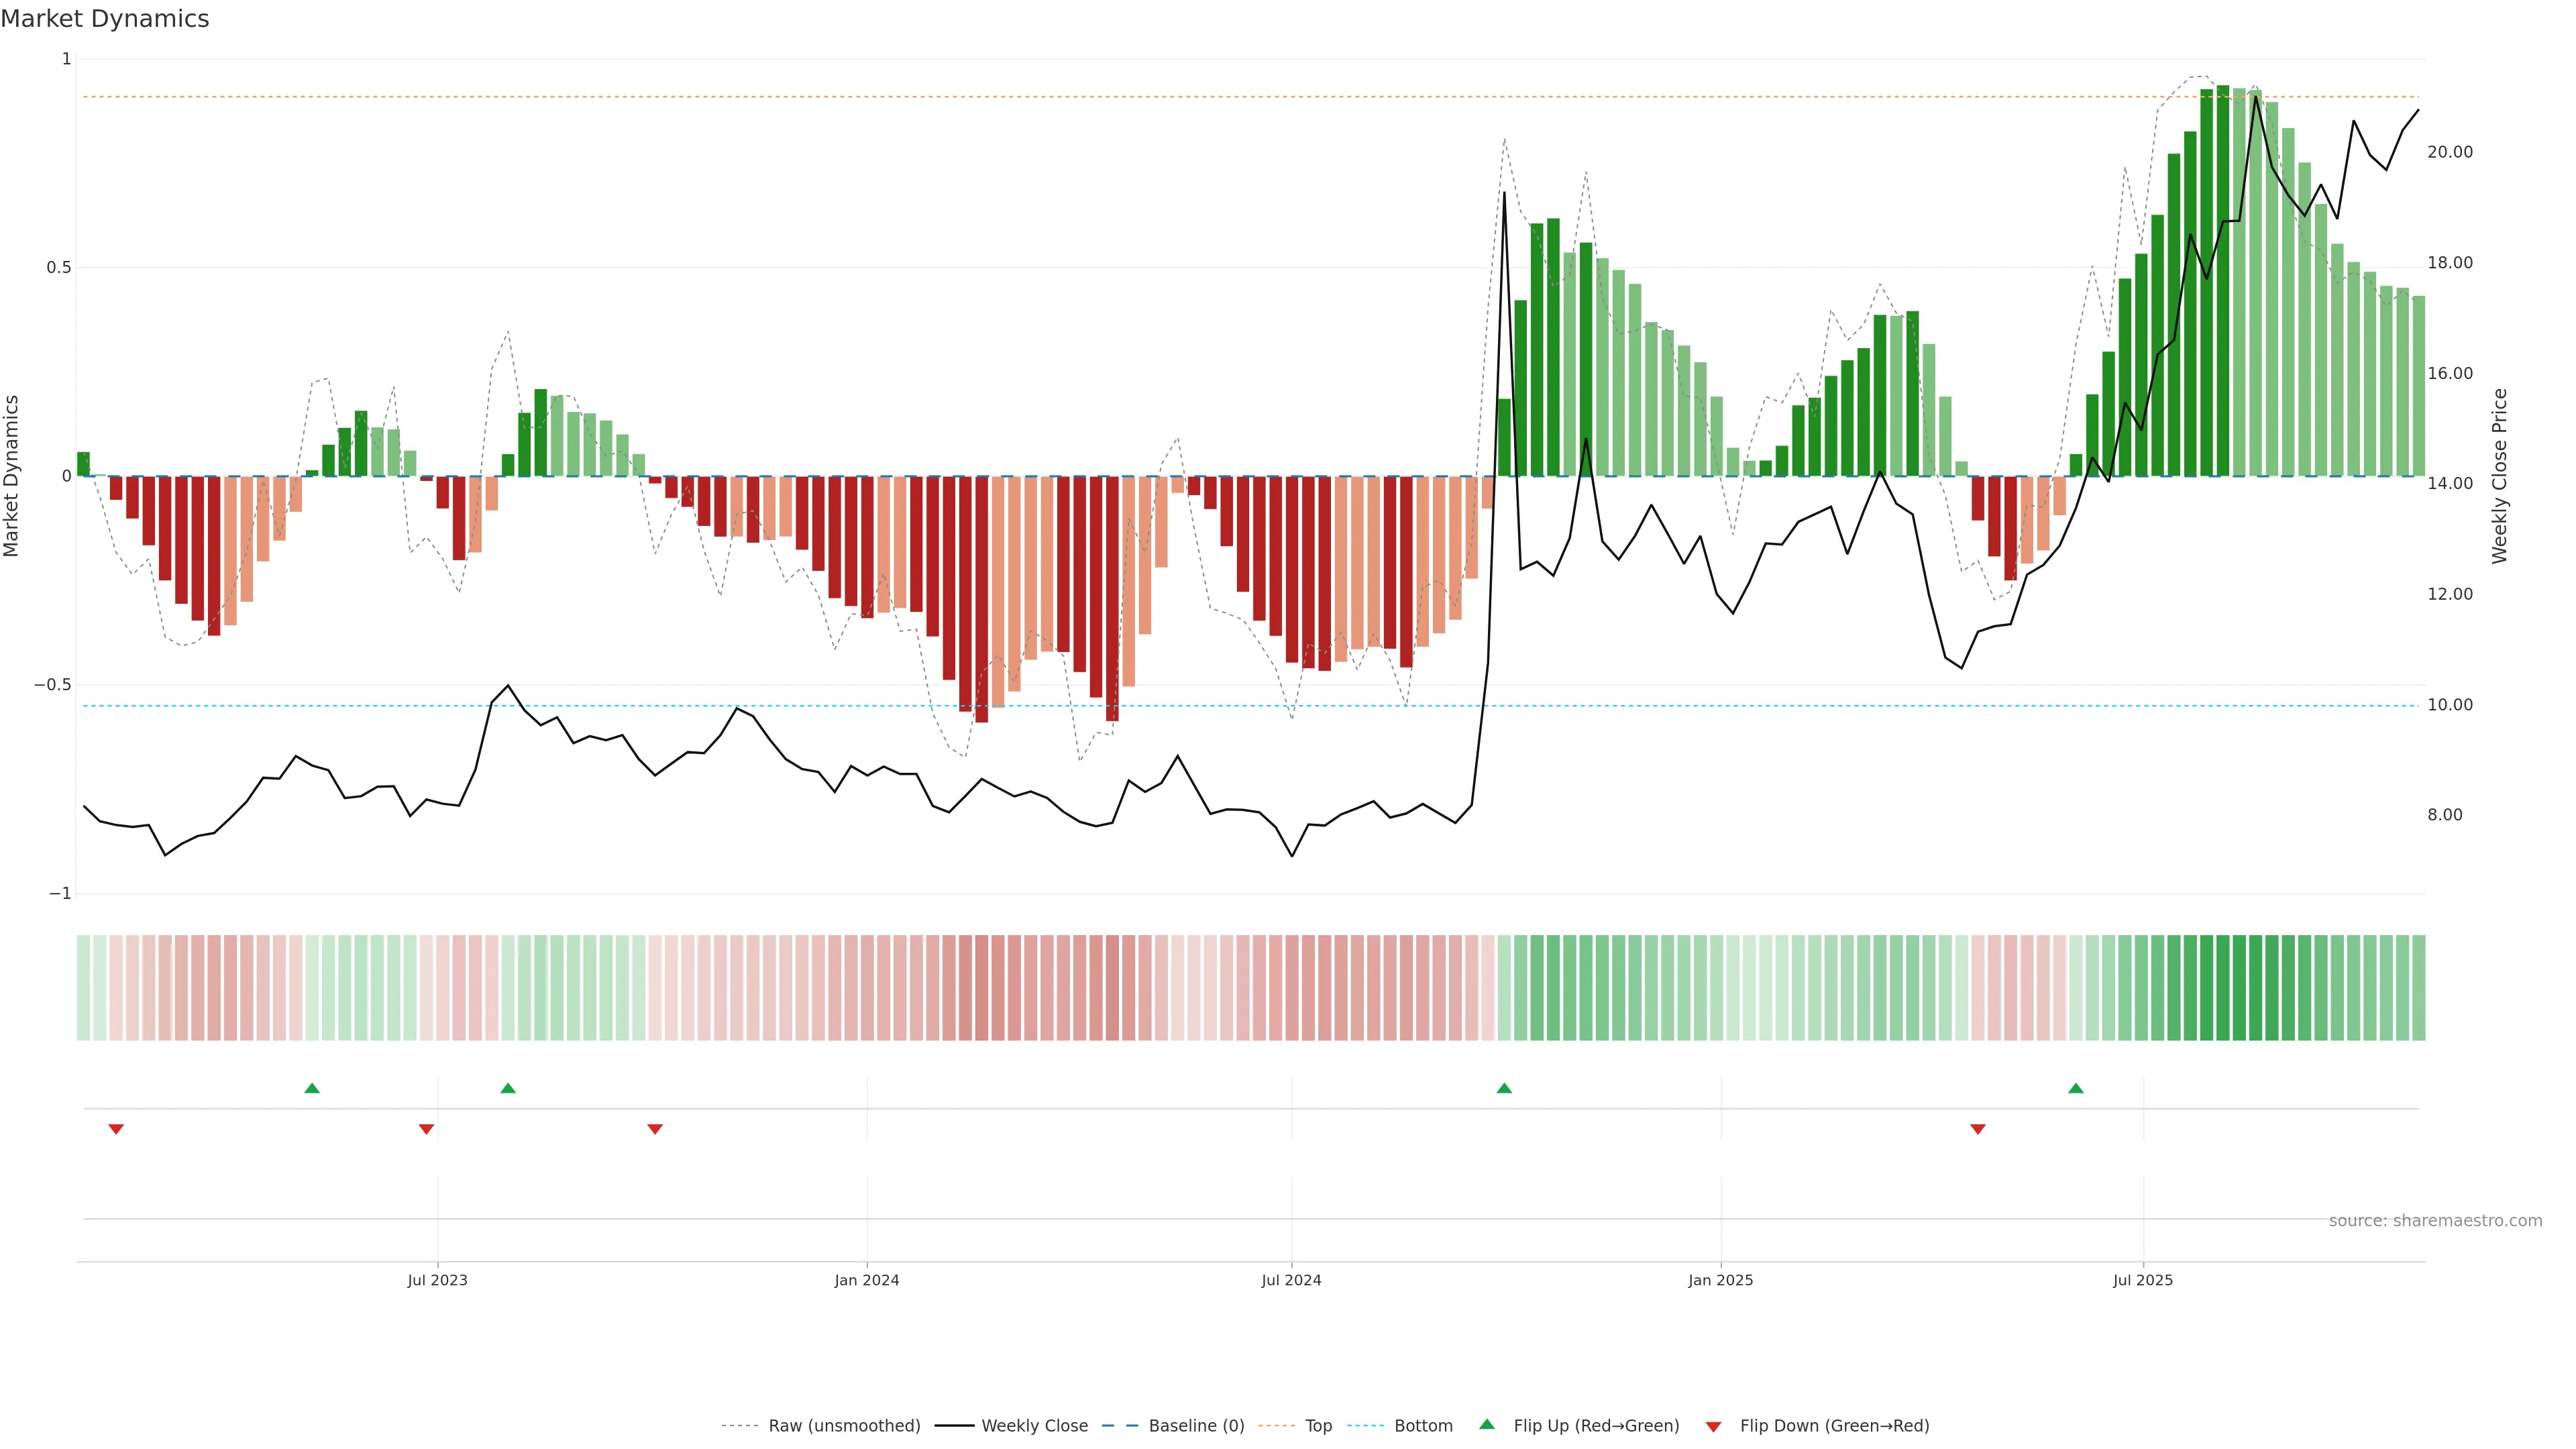Screen dimensions: 2576x1449
Task: Click the flip-up marker before July 2025
Action: (x=2075, y=1088)
